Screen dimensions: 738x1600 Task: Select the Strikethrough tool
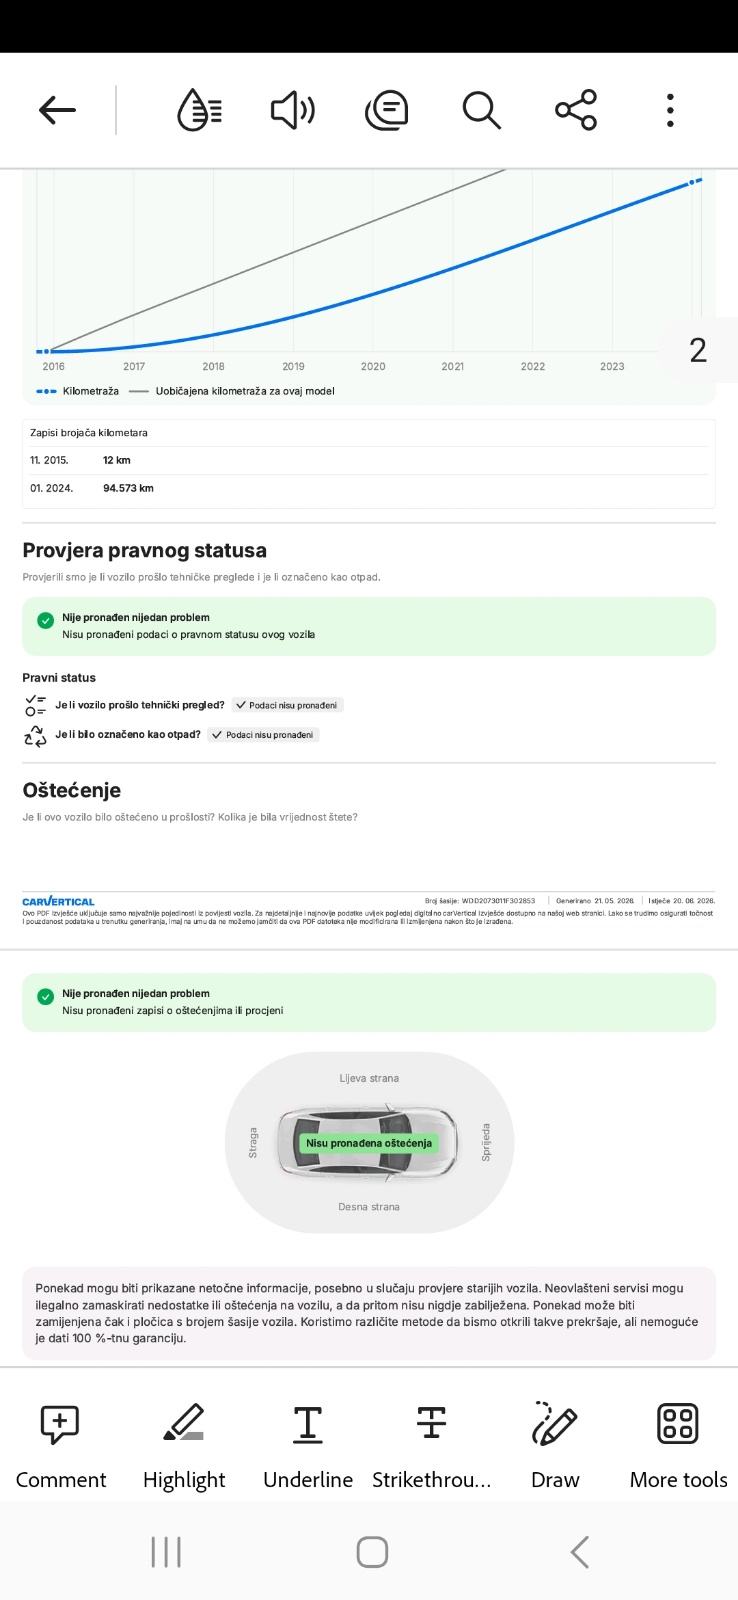[x=432, y=1445]
